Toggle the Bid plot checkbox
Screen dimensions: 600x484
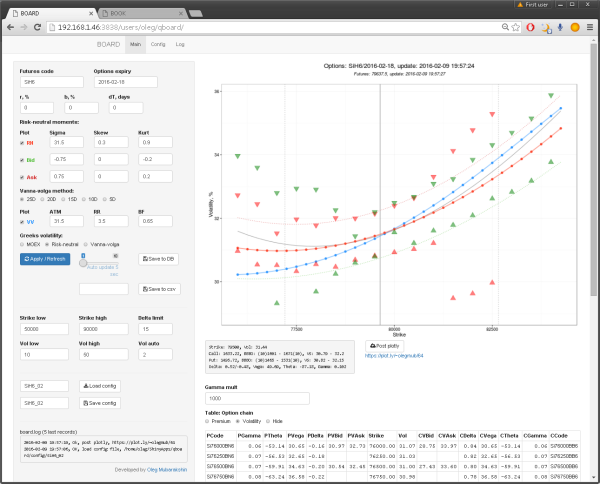point(22,160)
